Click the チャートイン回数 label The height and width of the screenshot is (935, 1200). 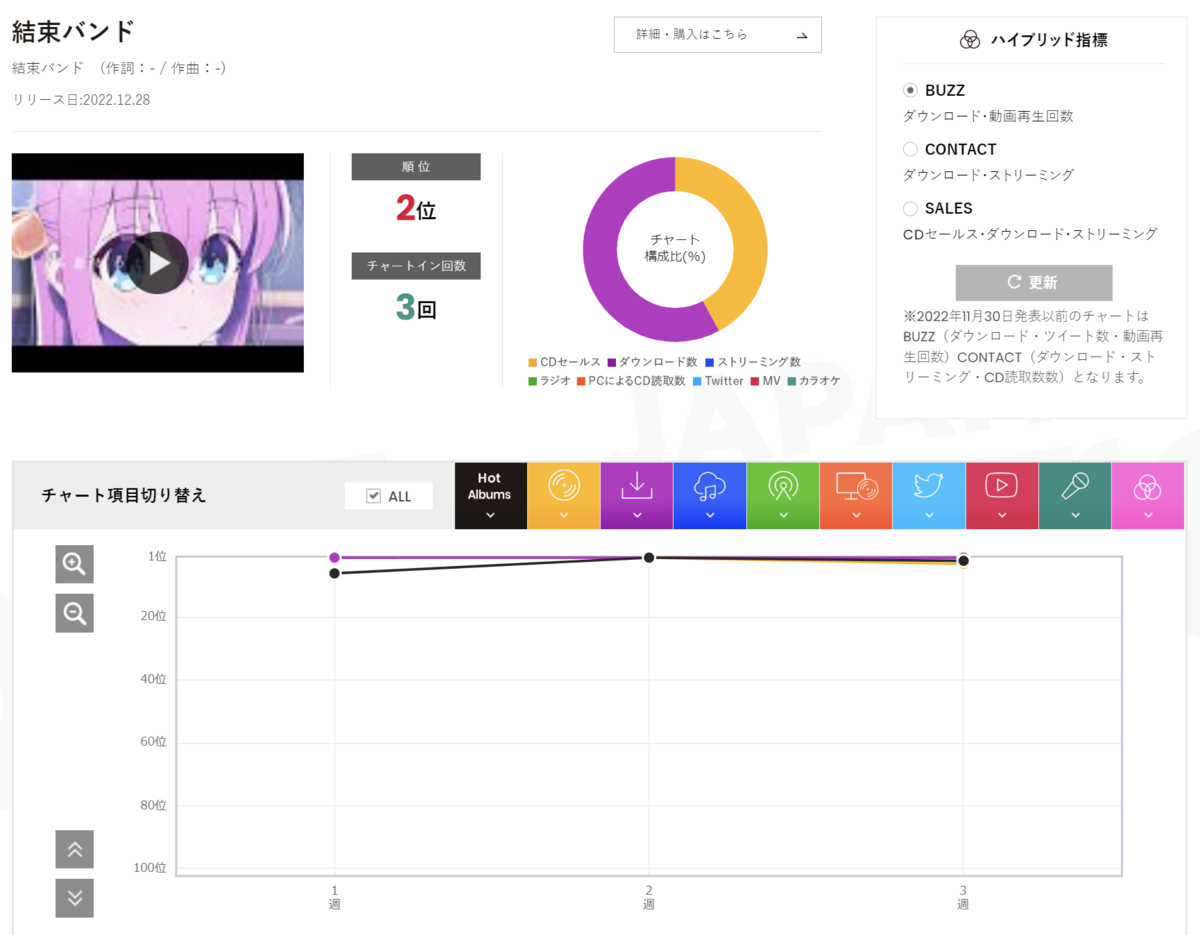(416, 266)
